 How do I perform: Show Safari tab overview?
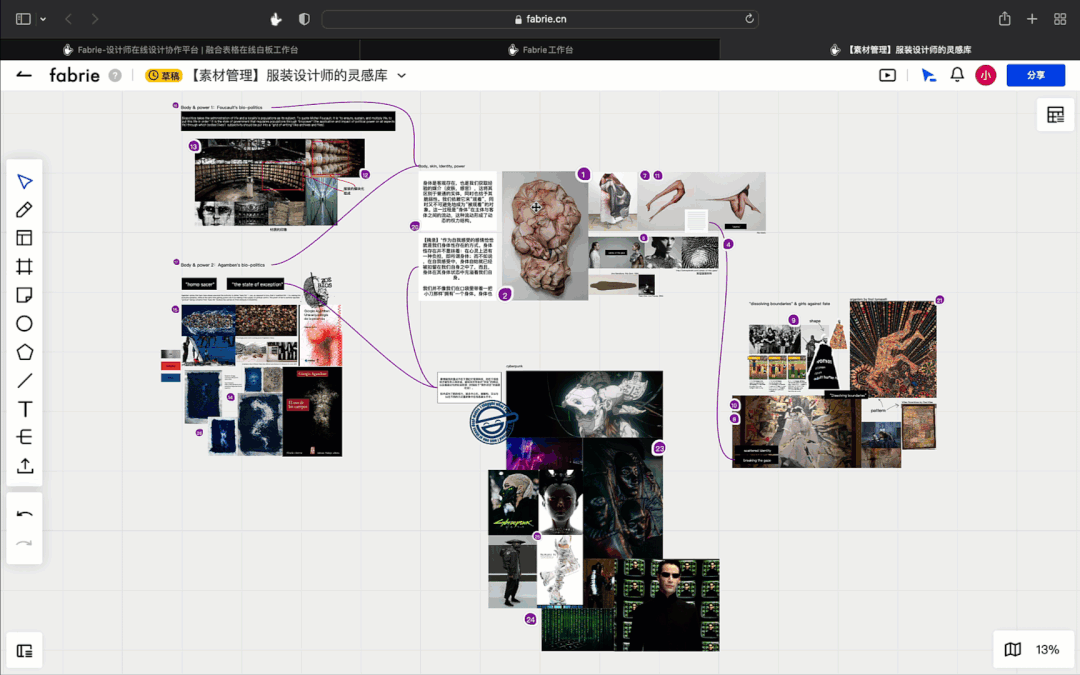click(1060, 19)
